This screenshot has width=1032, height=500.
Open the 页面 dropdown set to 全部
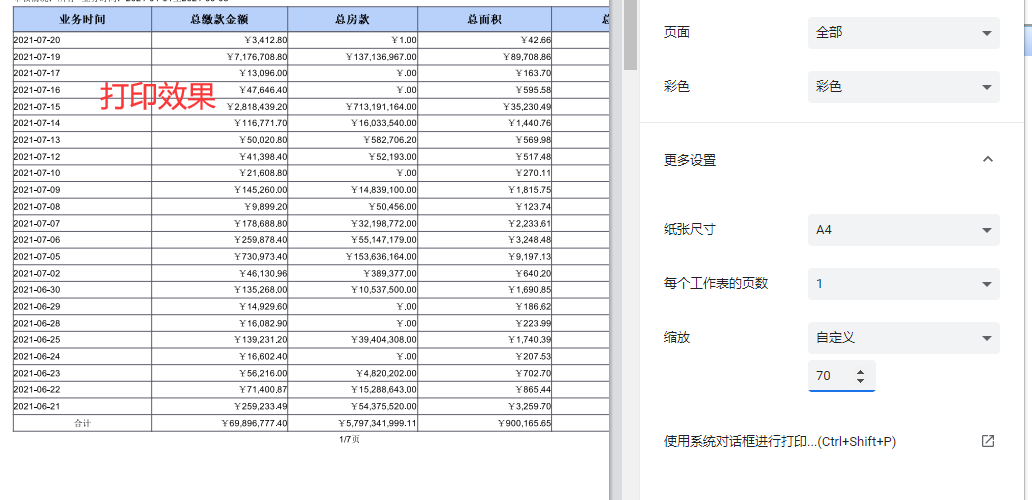904,33
